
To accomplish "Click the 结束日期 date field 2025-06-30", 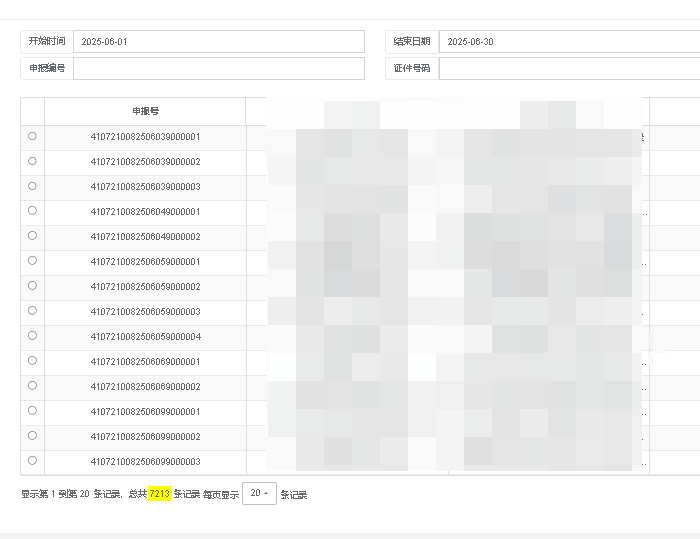I will pyautogui.click(x=570, y=42).
